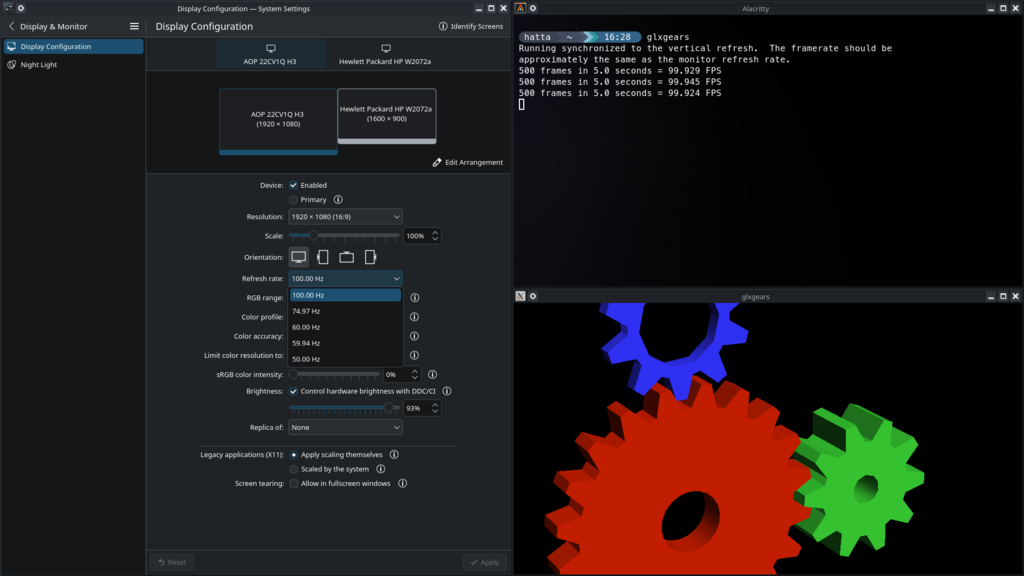Maximize the Alacritty window
The image size is (1024, 576).
click(1003, 8)
